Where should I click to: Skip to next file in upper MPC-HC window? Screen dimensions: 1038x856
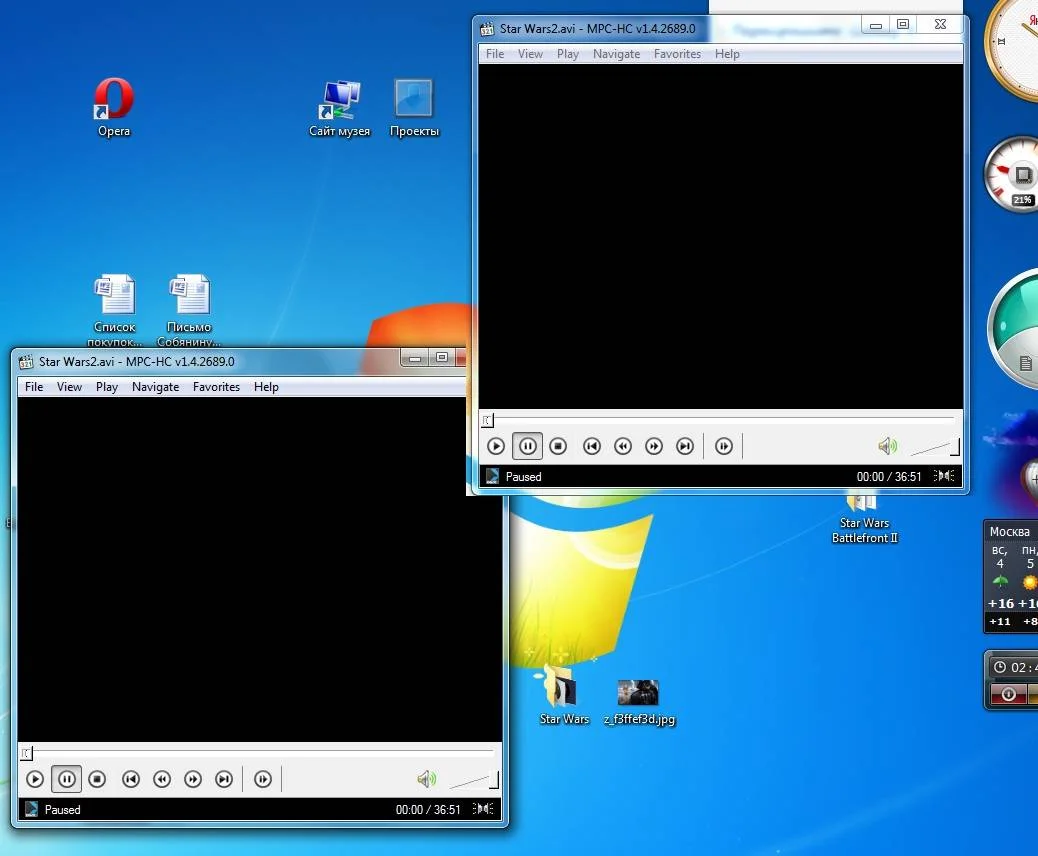click(x=685, y=446)
